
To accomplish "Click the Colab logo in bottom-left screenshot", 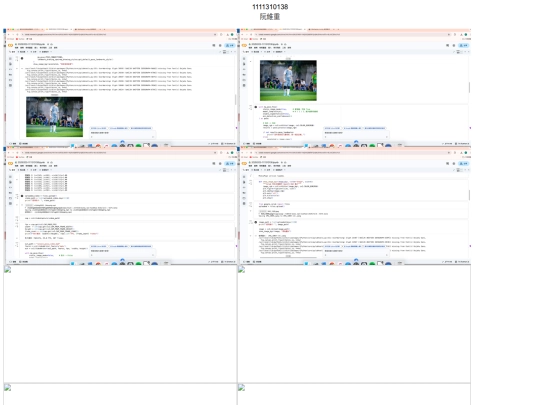I will coord(10,164).
